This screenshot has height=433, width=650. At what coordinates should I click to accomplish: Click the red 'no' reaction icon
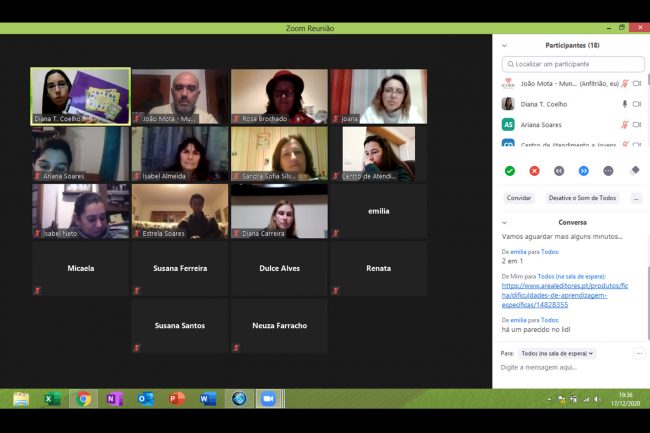click(534, 171)
